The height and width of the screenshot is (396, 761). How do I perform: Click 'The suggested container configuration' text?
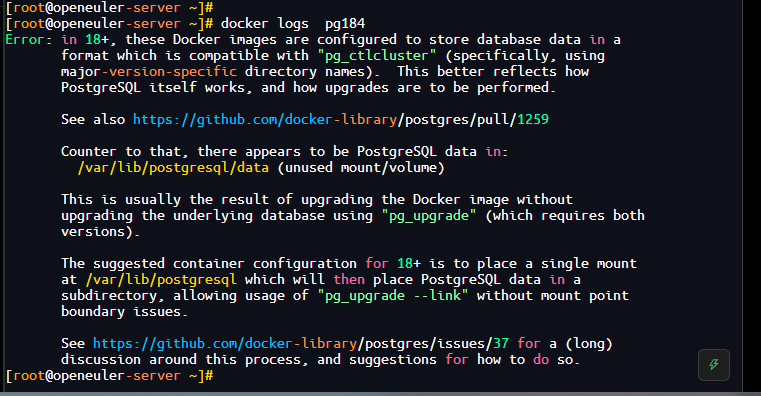pyautogui.click(x=209, y=264)
